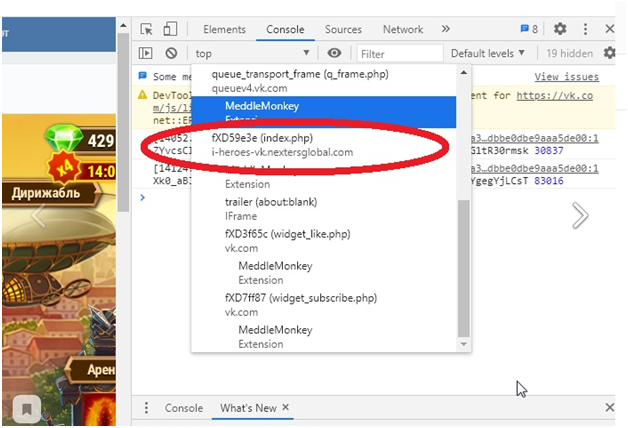Select fXD7ff87 (widget_subscribe.php) context
The width and height of the screenshot is (628, 428).
point(324,305)
